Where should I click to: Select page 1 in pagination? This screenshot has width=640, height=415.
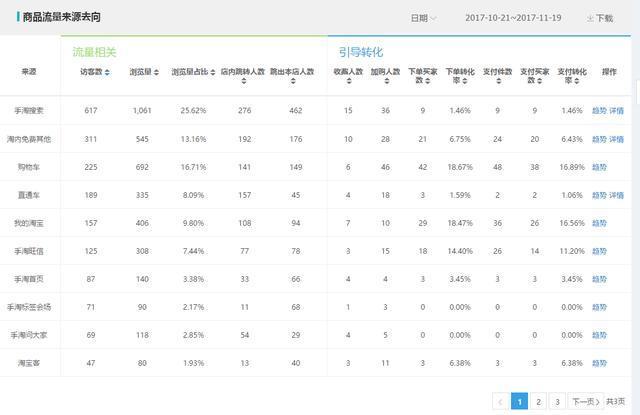pyautogui.click(x=519, y=402)
